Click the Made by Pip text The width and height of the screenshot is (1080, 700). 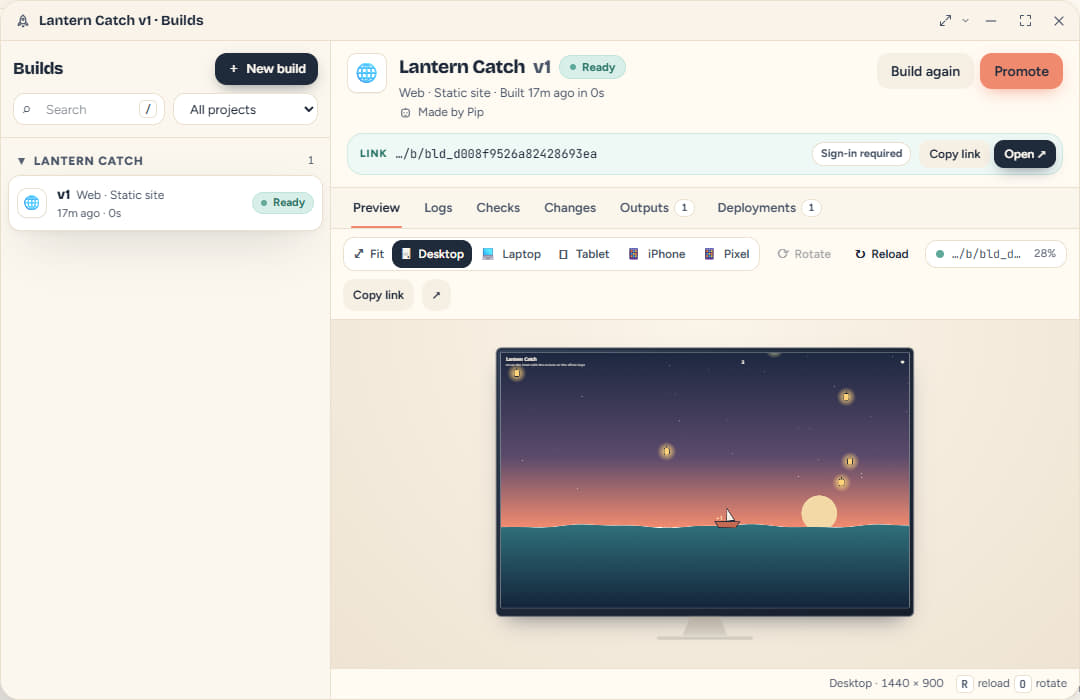(450, 112)
